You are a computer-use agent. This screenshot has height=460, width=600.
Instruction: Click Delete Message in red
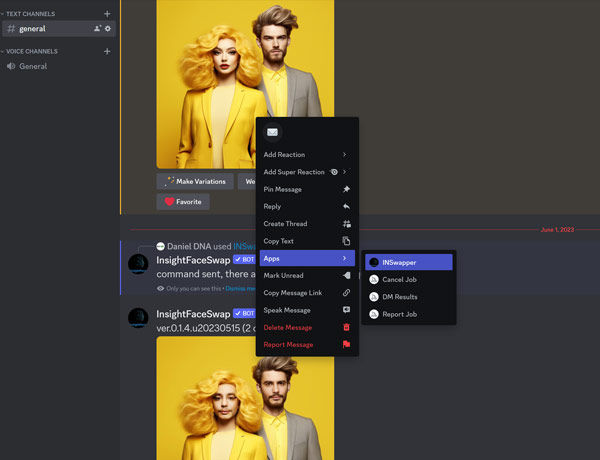[x=307, y=327]
